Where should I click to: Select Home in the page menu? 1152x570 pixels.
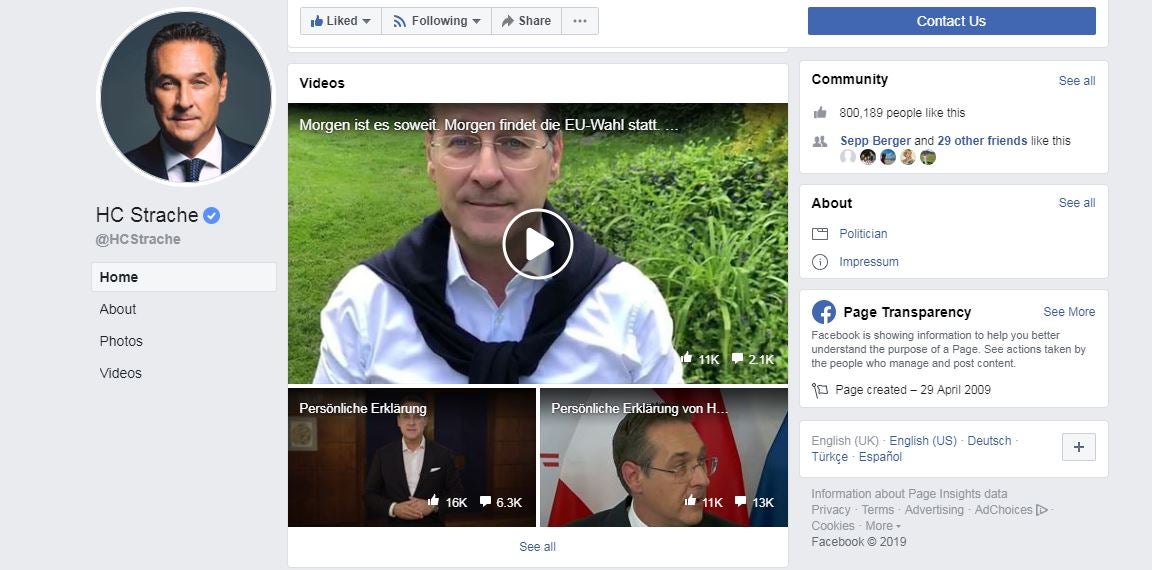[184, 277]
